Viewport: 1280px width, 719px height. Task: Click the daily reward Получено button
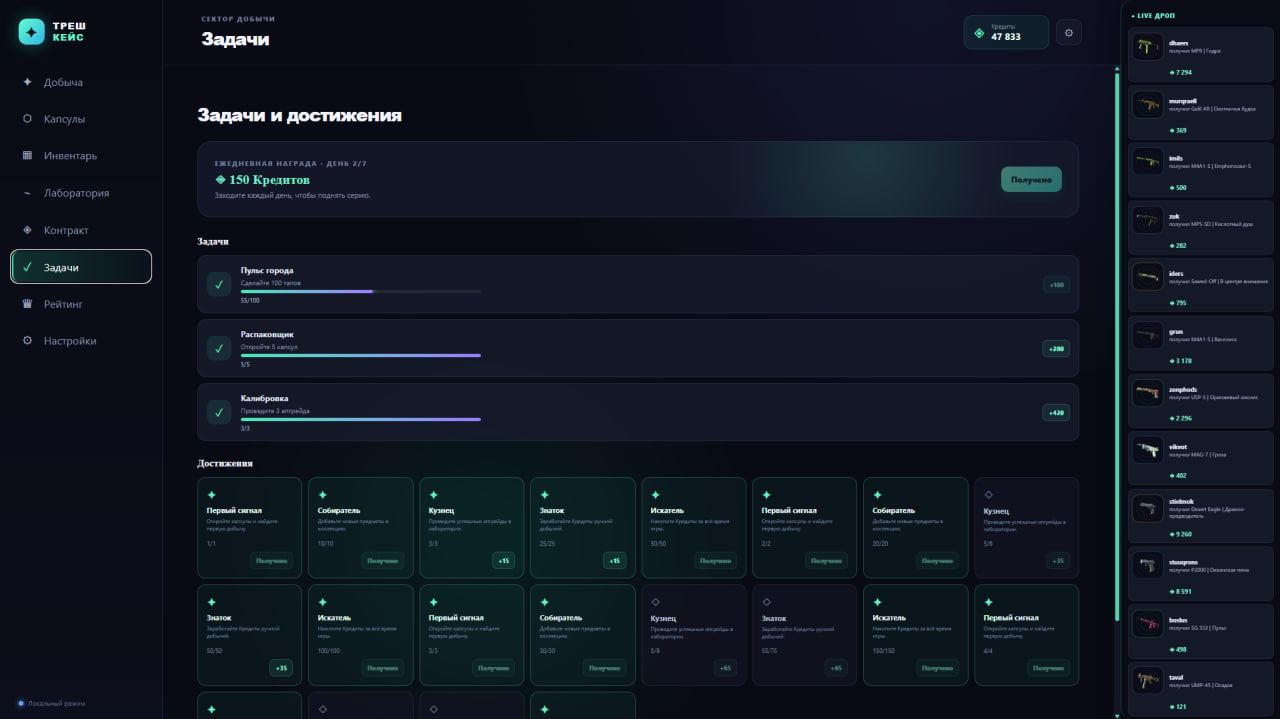pos(1031,180)
